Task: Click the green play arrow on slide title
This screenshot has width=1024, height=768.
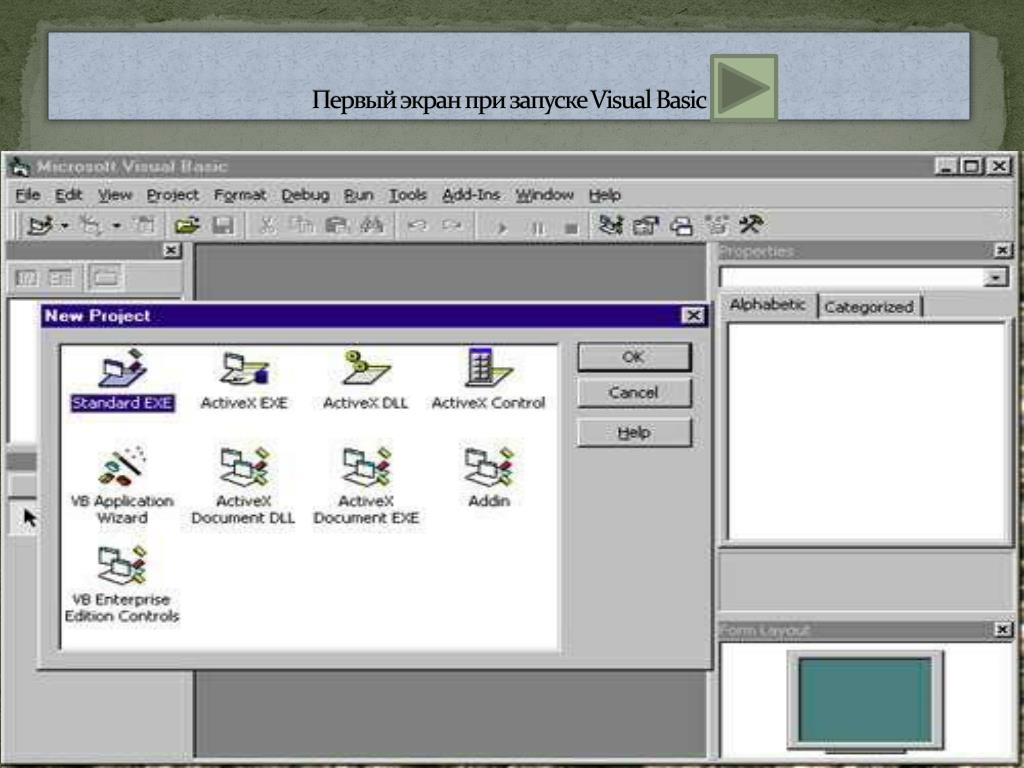Action: point(744,87)
